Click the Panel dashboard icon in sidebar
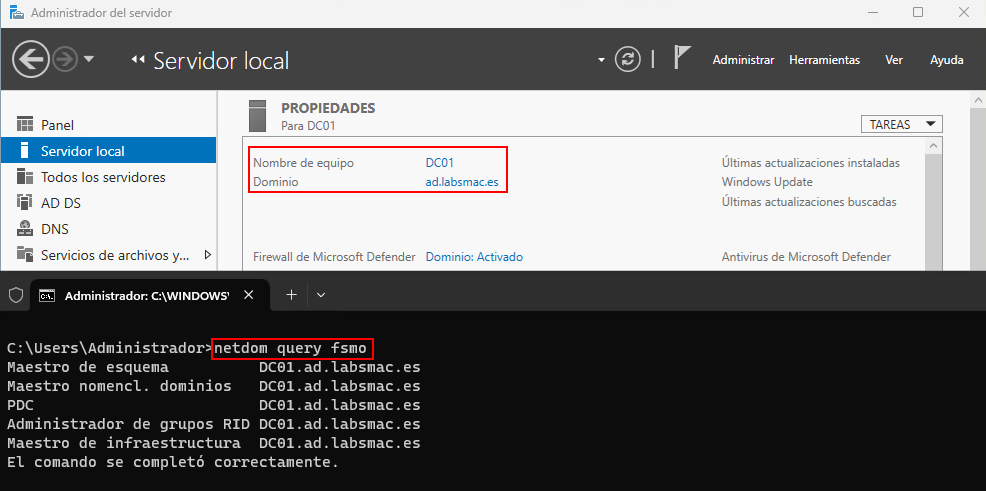The width and height of the screenshot is (986, 491). pyautogui.click(x=26, y=125)
